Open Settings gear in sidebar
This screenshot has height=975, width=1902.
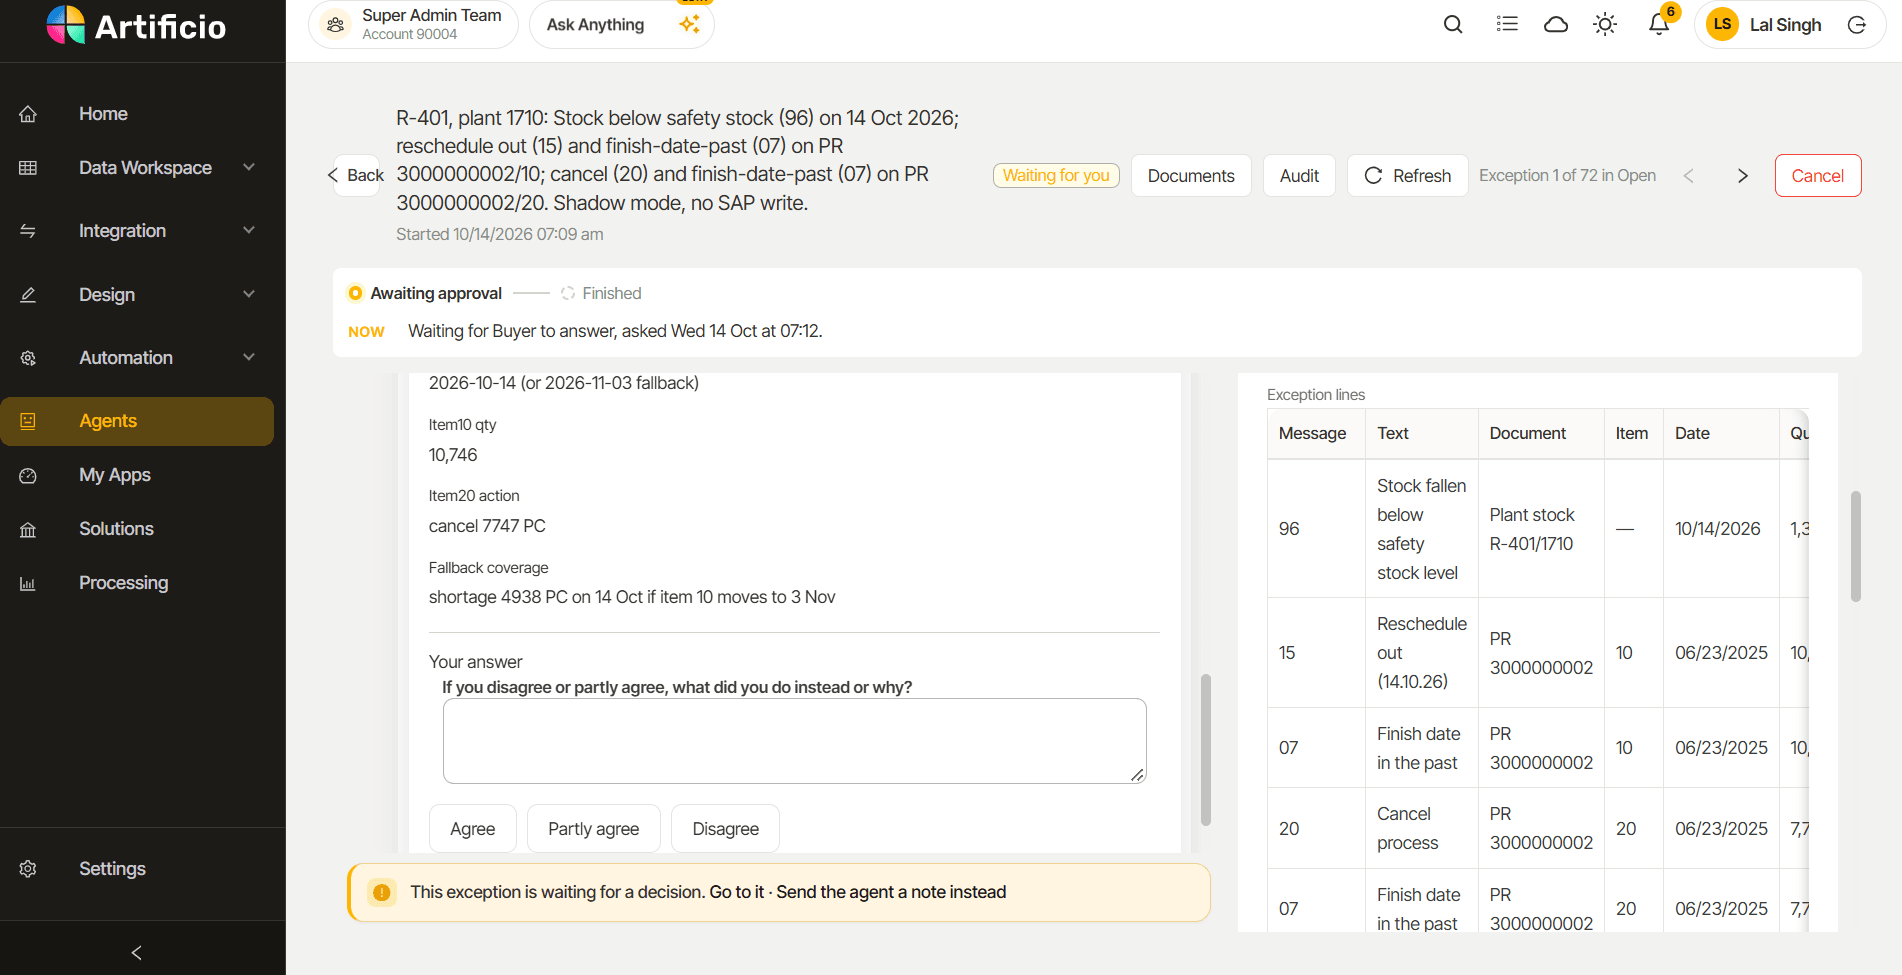pyautogui.click(x=28, y=869)
